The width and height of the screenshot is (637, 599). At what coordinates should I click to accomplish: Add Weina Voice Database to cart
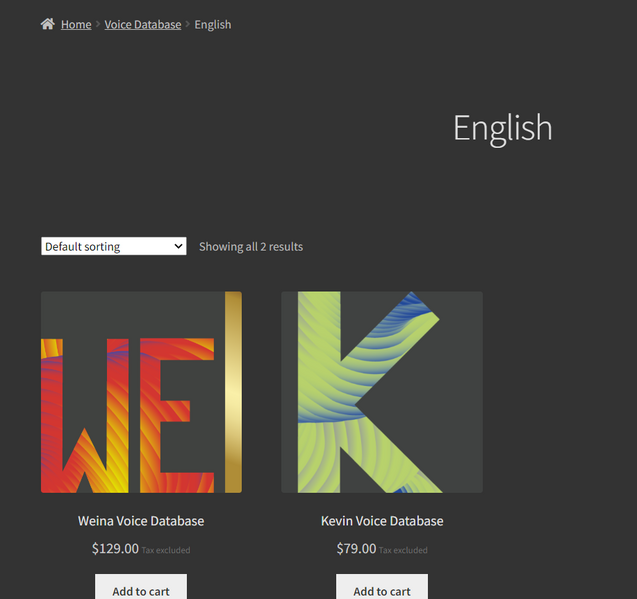coord(141,588)
